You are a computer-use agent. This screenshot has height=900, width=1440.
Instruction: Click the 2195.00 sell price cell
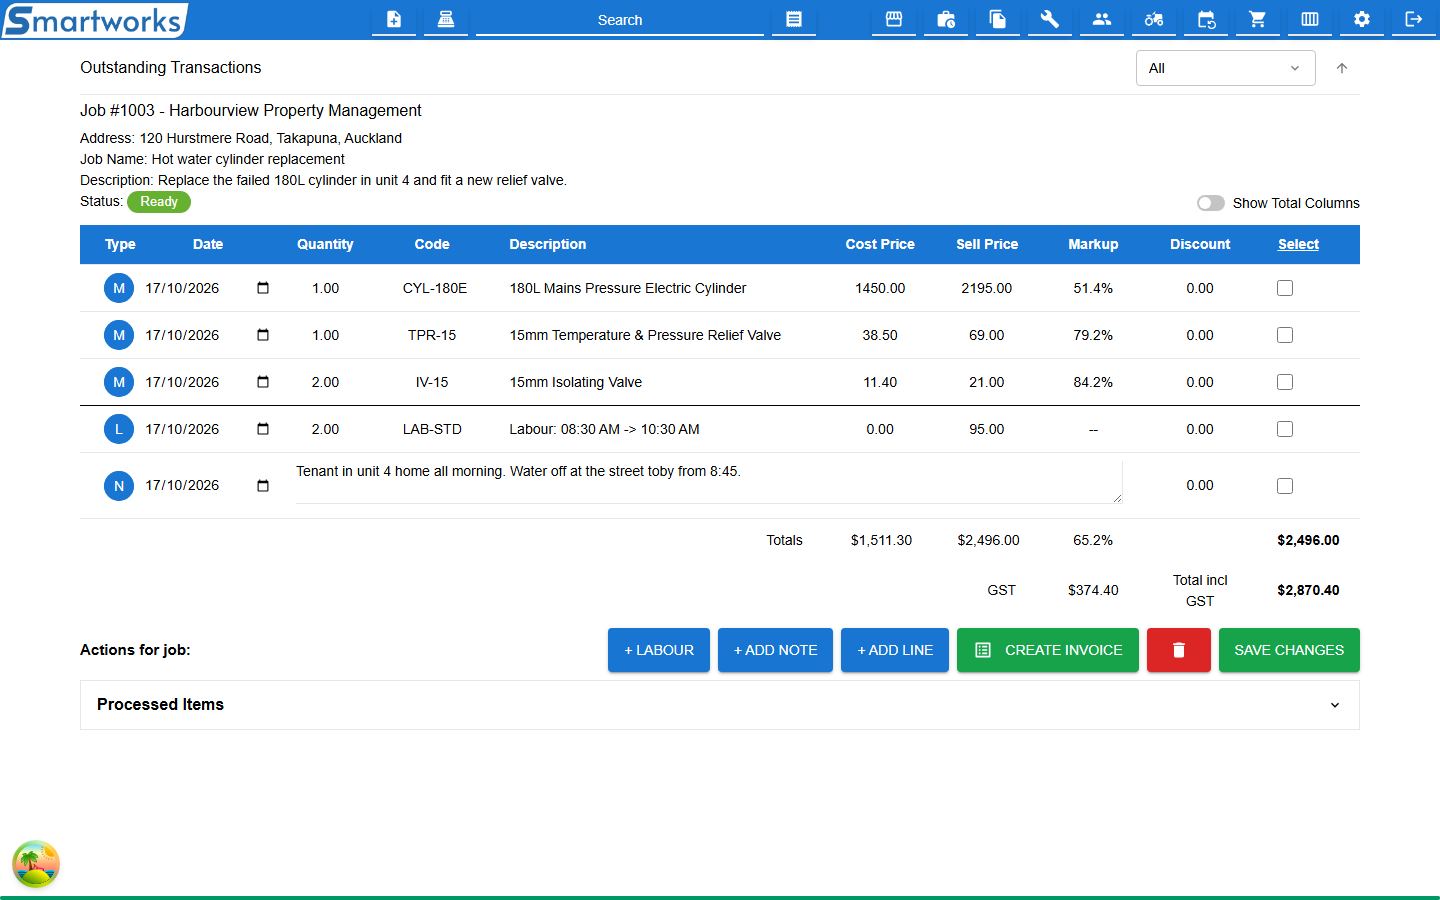click(986, 288)
